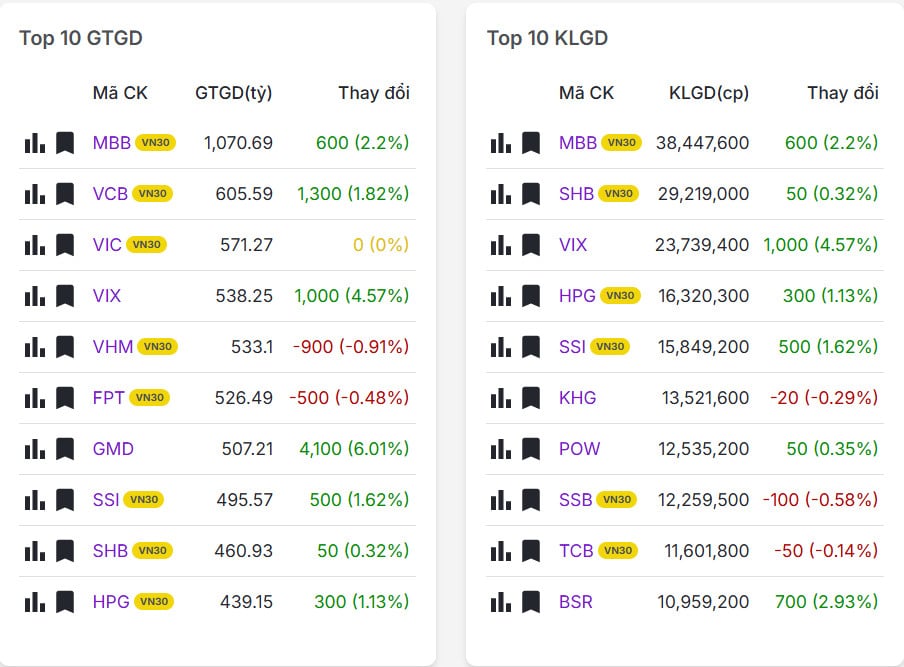Viewport: 904px width, 667px height.
Task: Open chart icon for KHG row
Action: (x=501, y=398)
